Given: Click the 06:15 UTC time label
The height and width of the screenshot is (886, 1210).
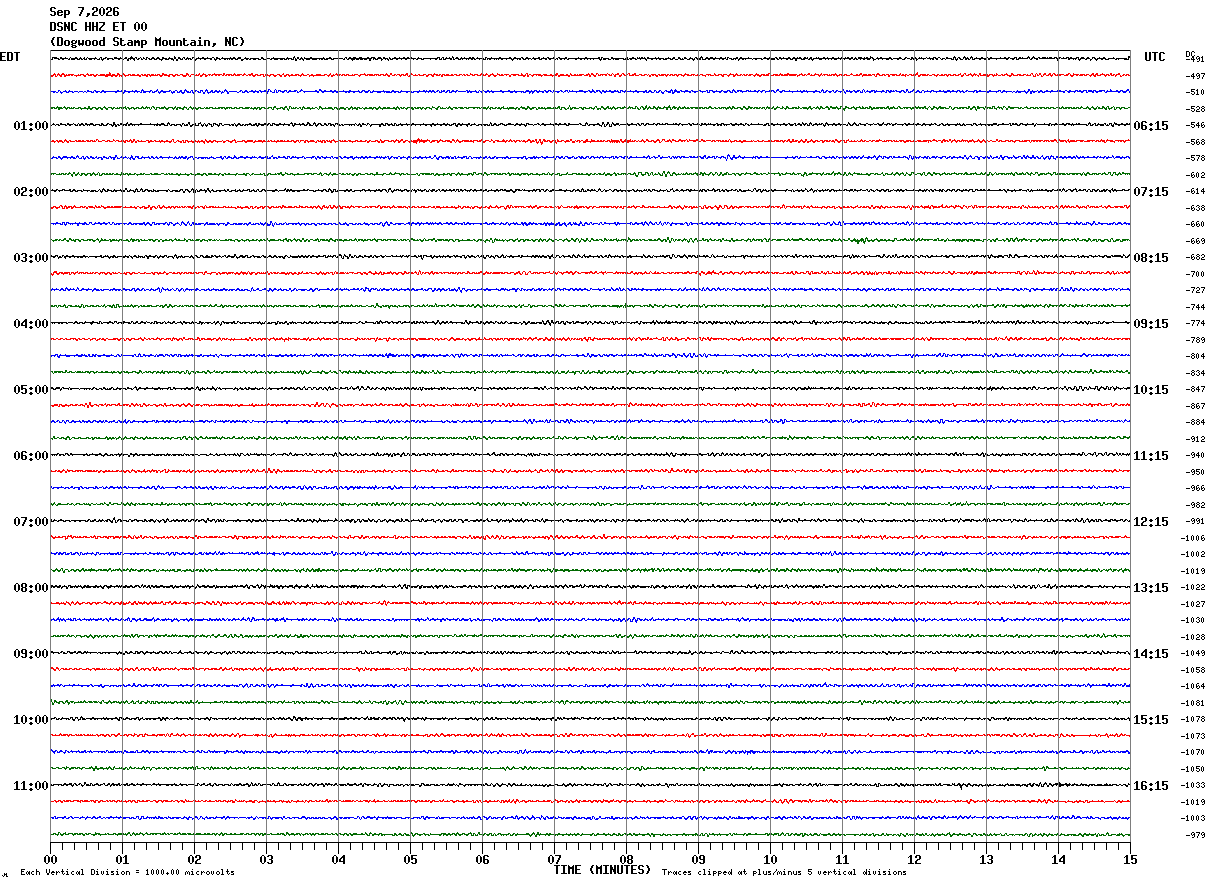Looking at the screenshot, I should [x=1151, y=126].
